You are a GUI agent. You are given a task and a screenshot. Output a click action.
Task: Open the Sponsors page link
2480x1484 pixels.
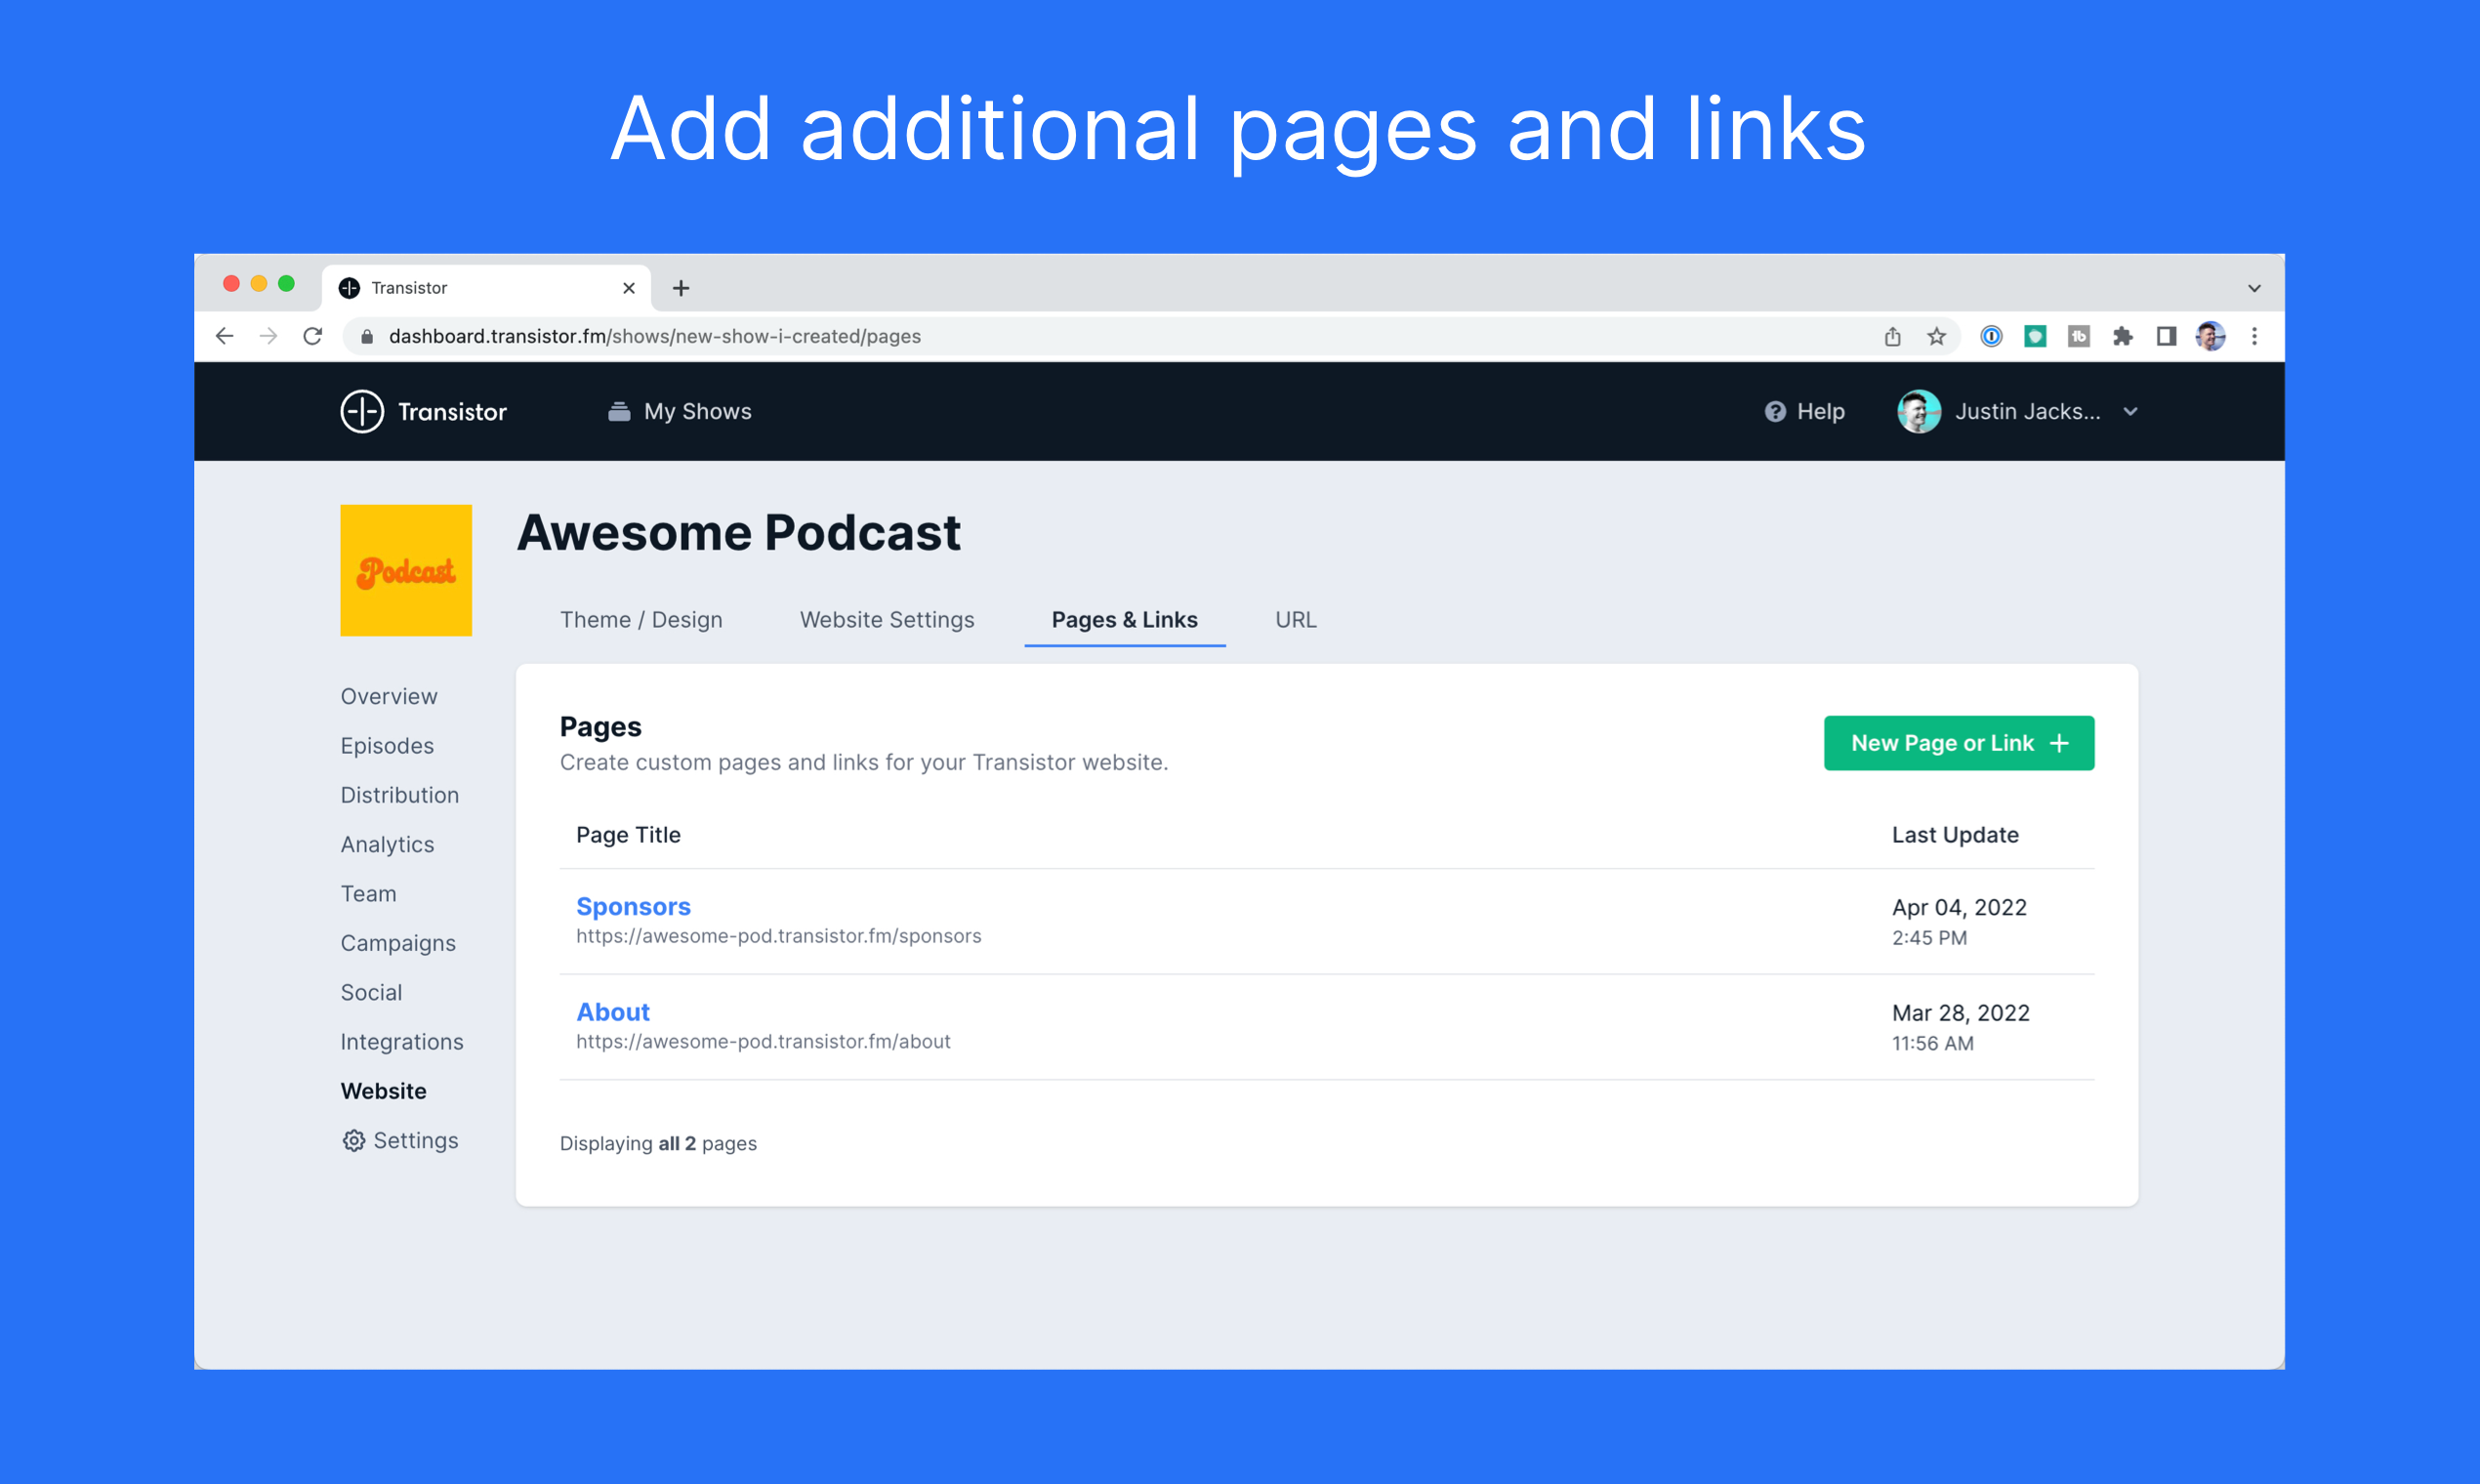(x=633, y=906)
